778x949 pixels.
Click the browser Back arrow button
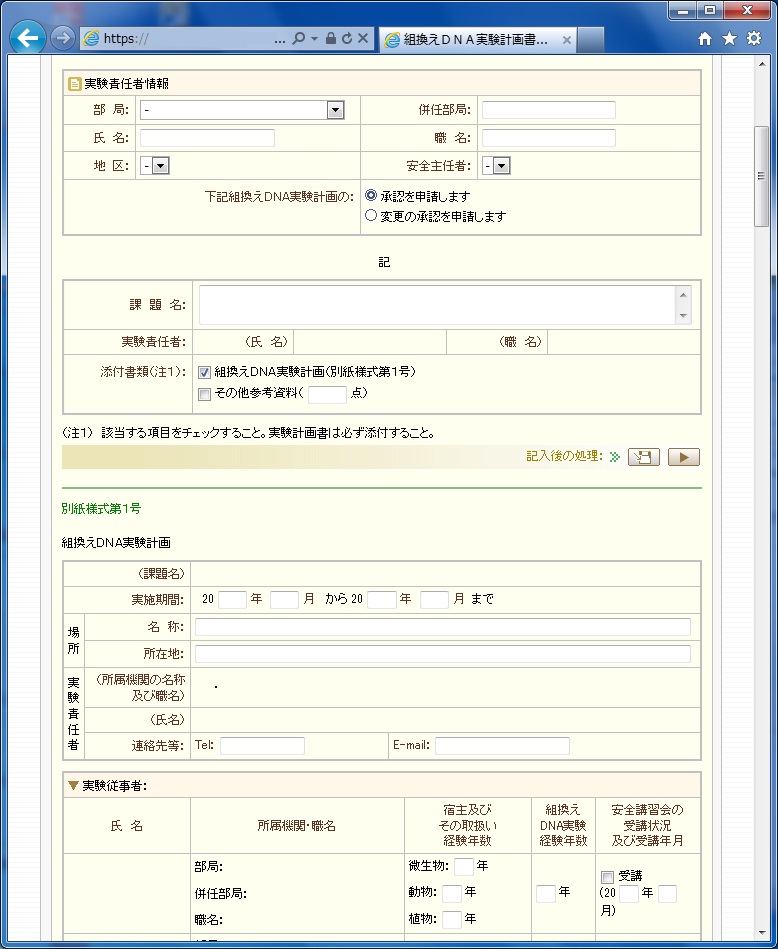pos(28,38)
